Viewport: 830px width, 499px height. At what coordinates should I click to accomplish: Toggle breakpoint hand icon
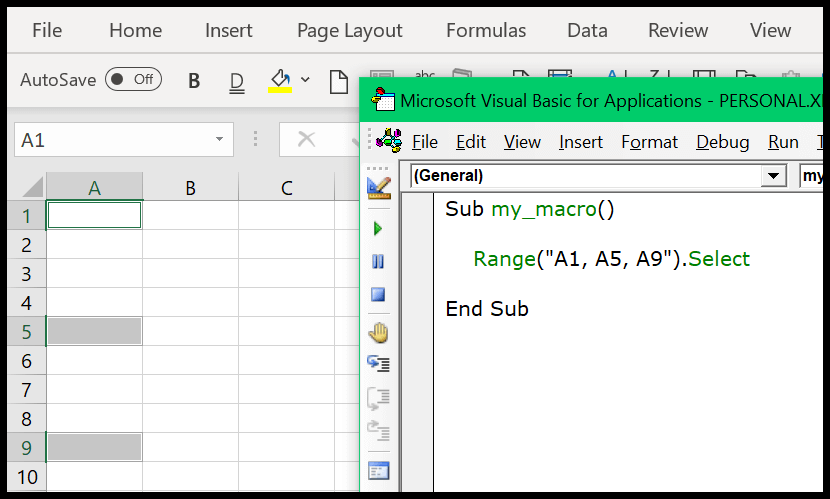click(378, 333)
